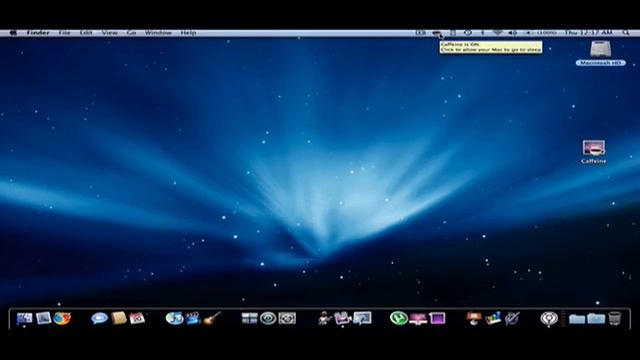
Task: Open the Help menu
Action: (x=188, y=33)
